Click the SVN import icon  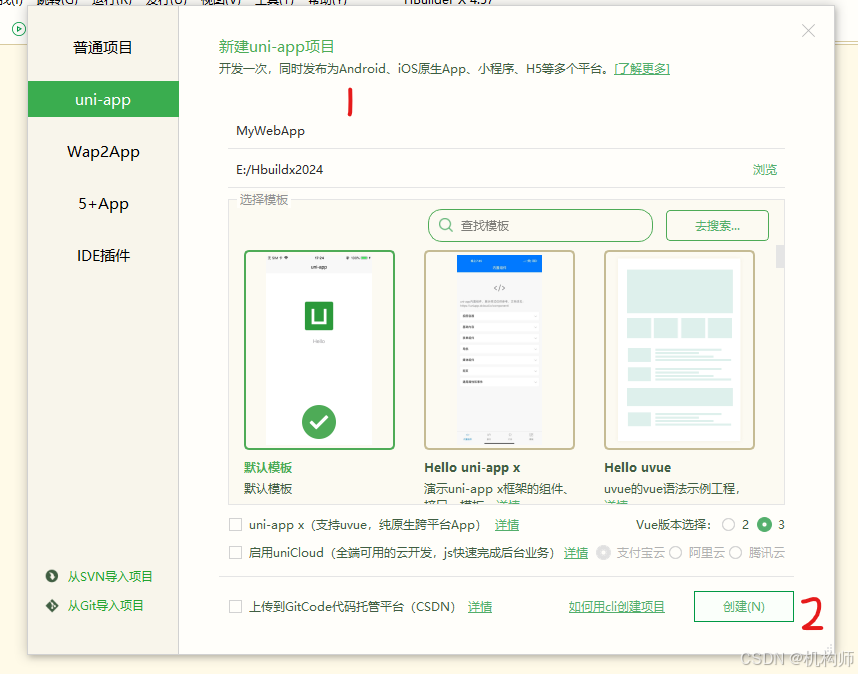(52, 576)
